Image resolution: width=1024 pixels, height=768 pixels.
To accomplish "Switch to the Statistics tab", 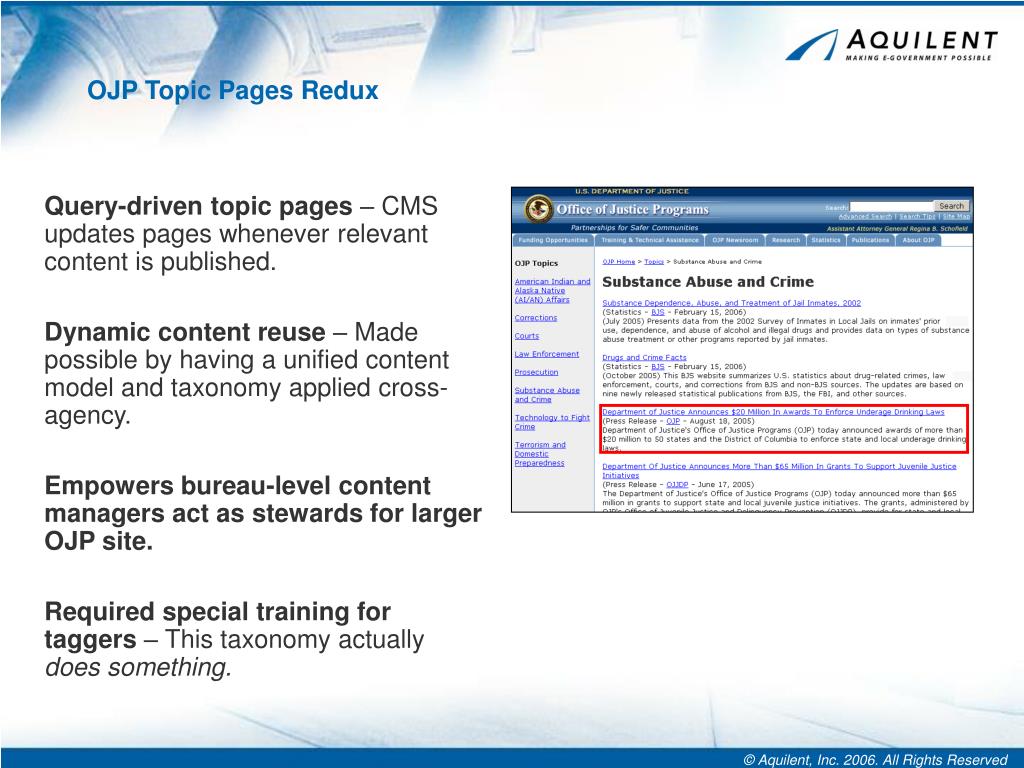I will pyautogui.click(x=826, y=240).
